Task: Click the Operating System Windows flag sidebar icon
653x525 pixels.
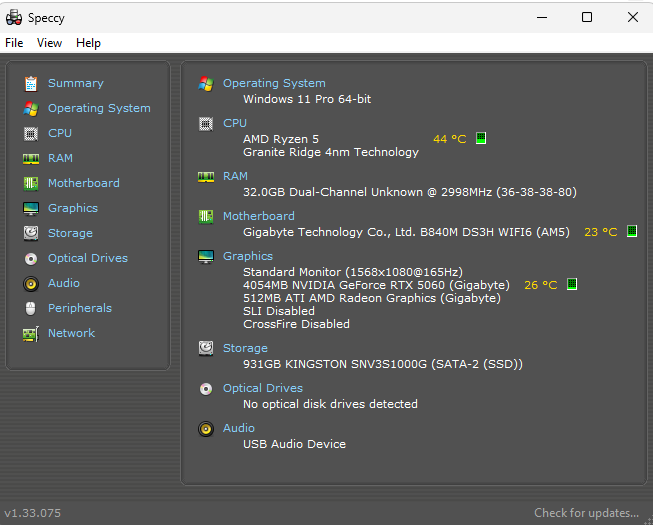Action: 31,109
